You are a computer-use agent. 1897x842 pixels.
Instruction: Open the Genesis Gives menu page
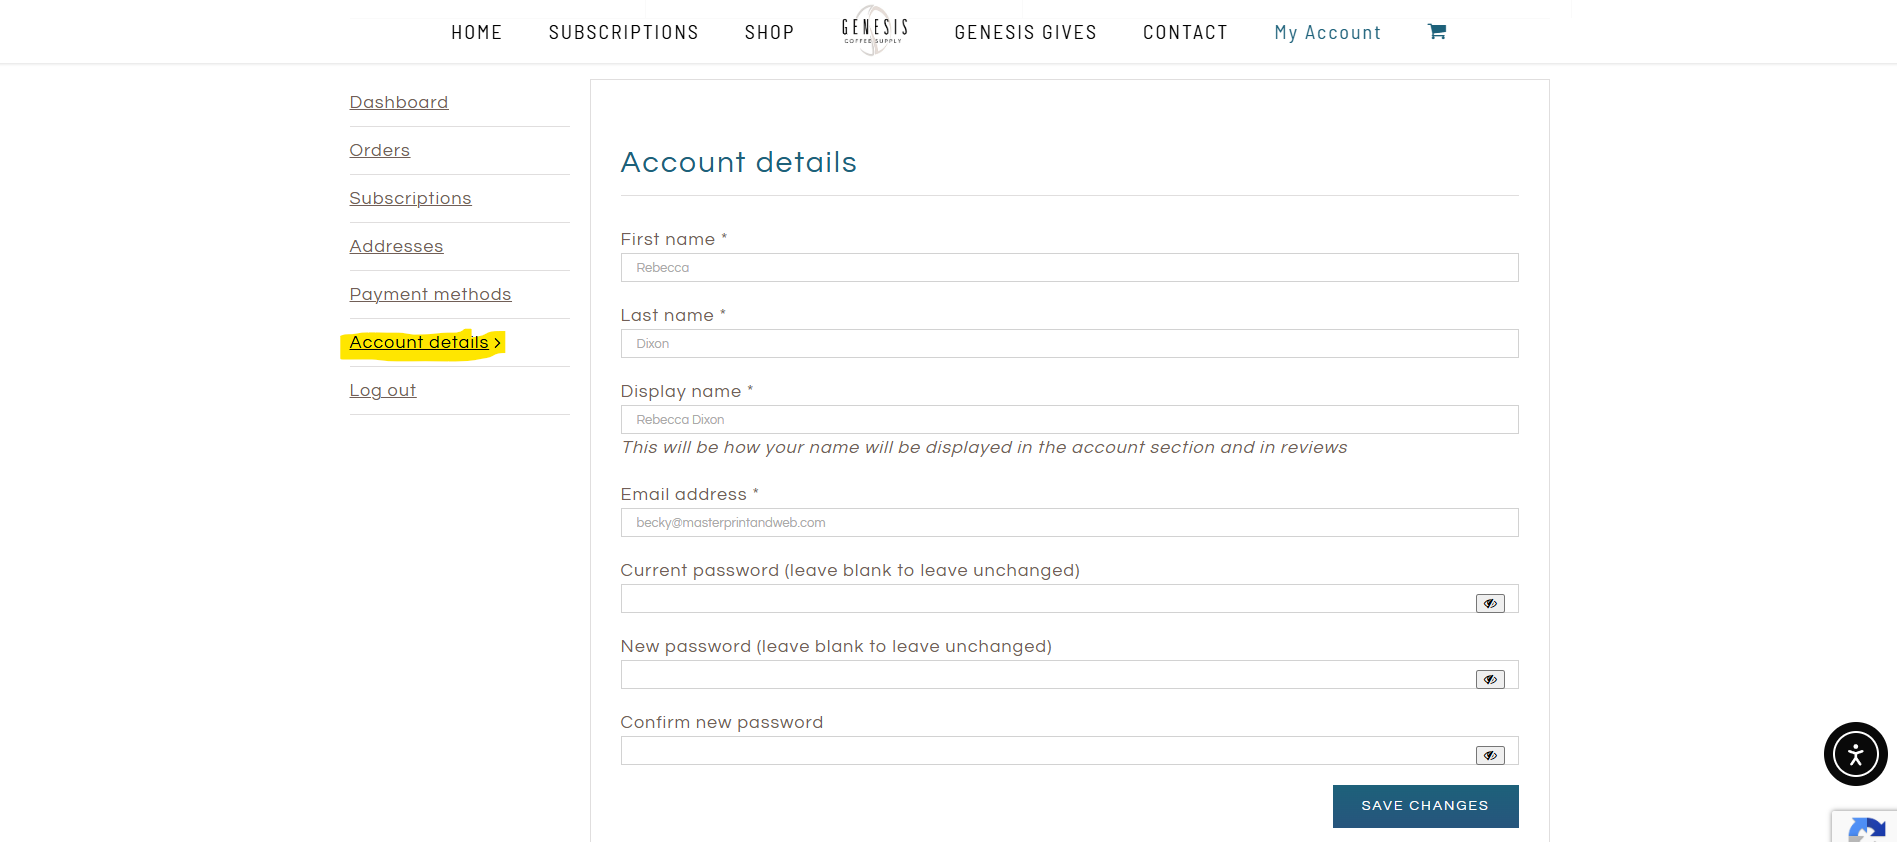click(1025, 33)
